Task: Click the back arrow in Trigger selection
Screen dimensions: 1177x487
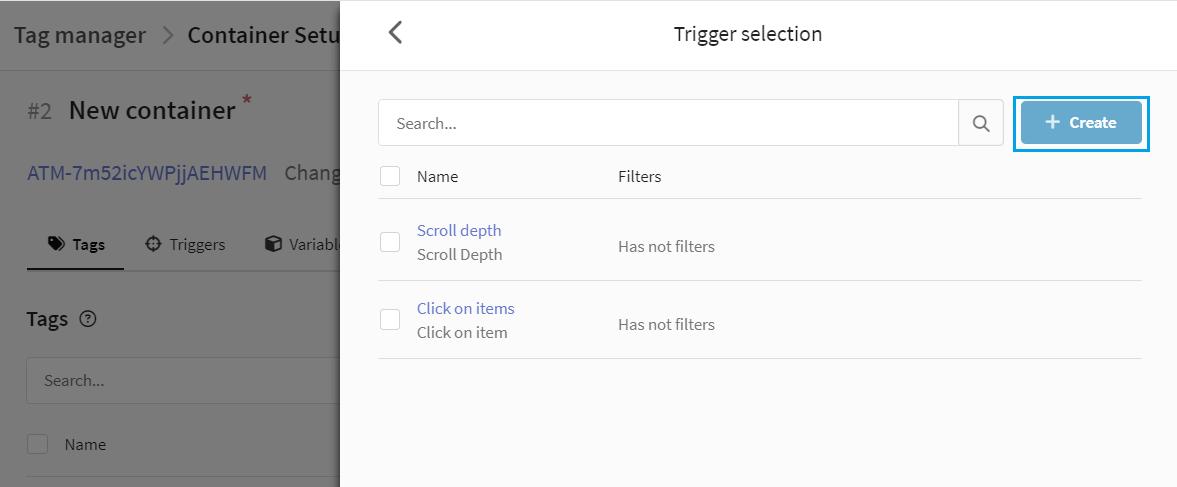Action: point(396,33)
